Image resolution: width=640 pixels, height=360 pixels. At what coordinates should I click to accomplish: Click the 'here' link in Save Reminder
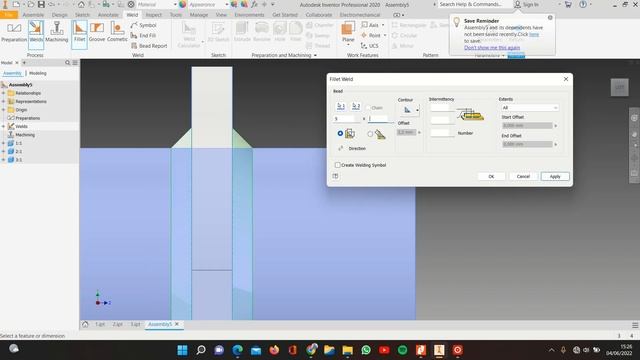point(534,34)
